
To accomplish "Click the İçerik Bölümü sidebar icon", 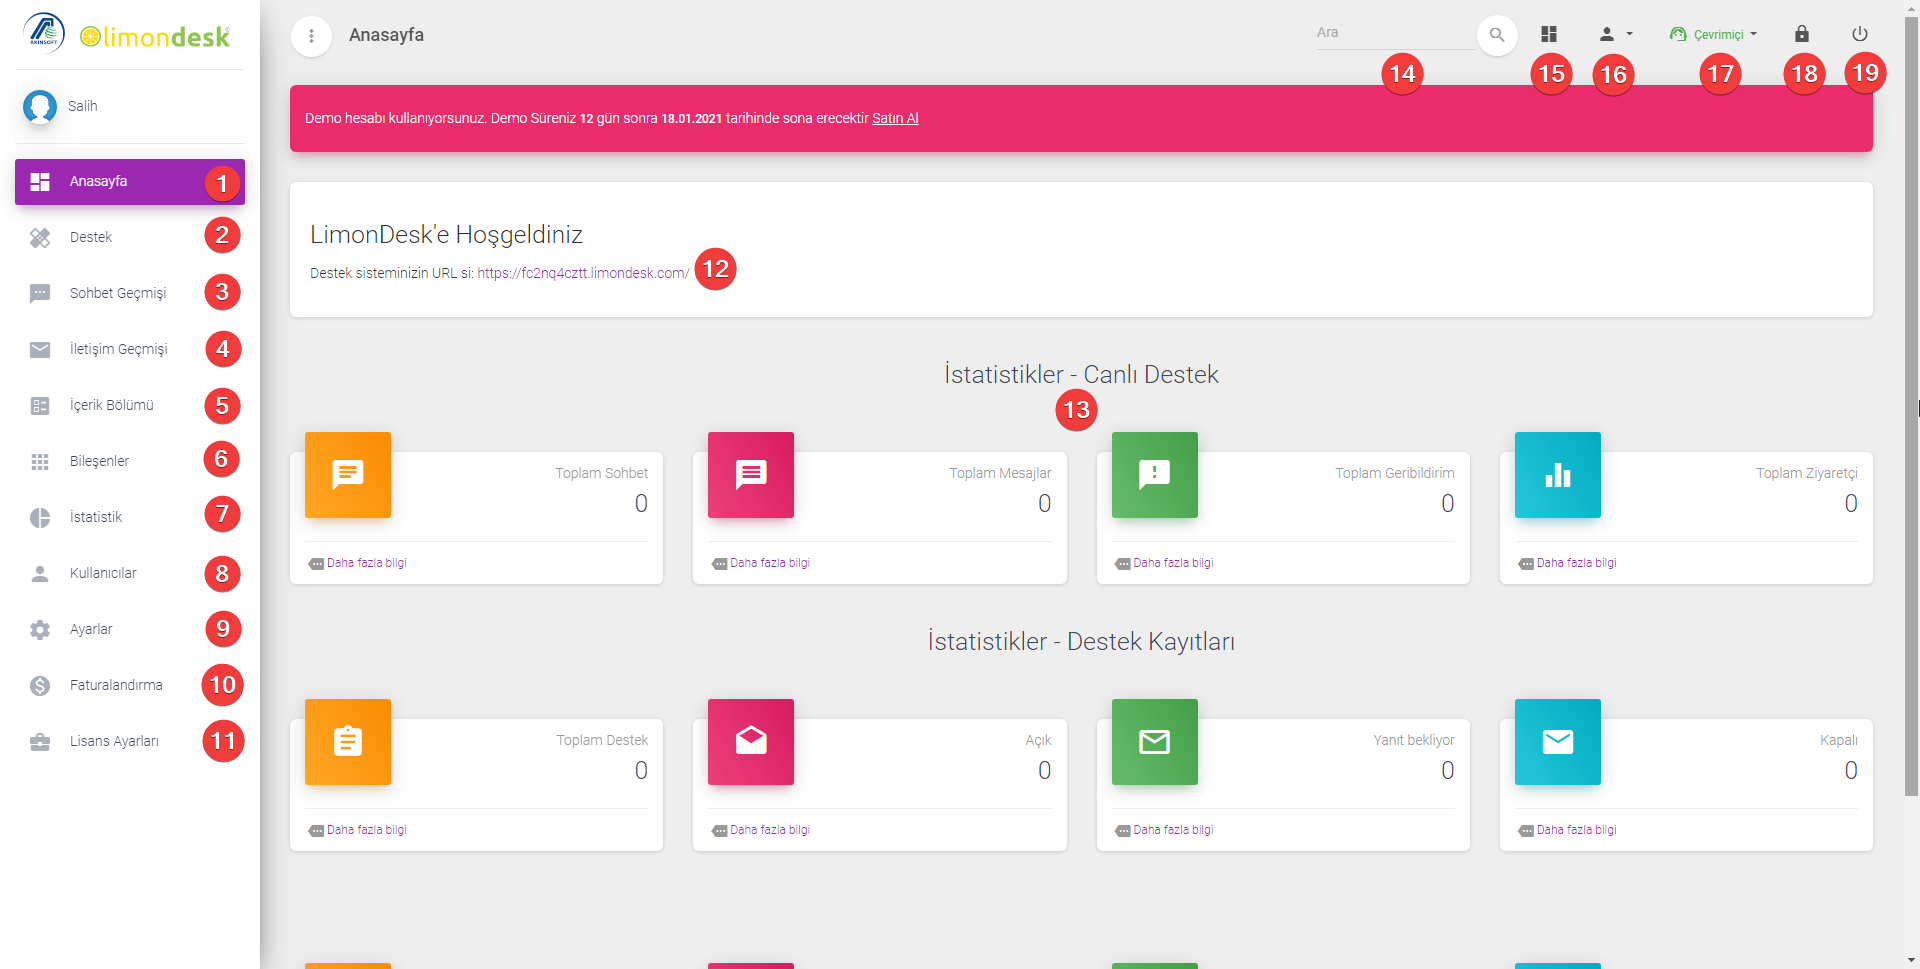I will click(40, 406).
